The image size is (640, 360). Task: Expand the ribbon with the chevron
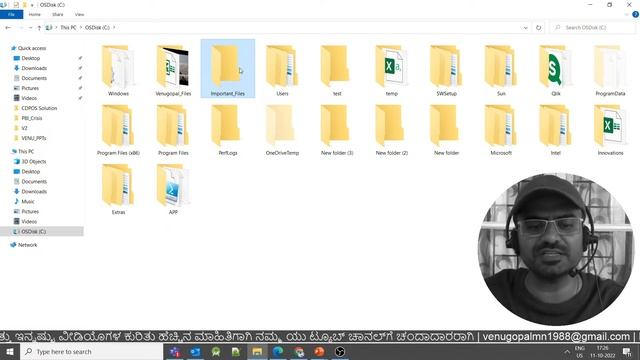coord(627,14)
